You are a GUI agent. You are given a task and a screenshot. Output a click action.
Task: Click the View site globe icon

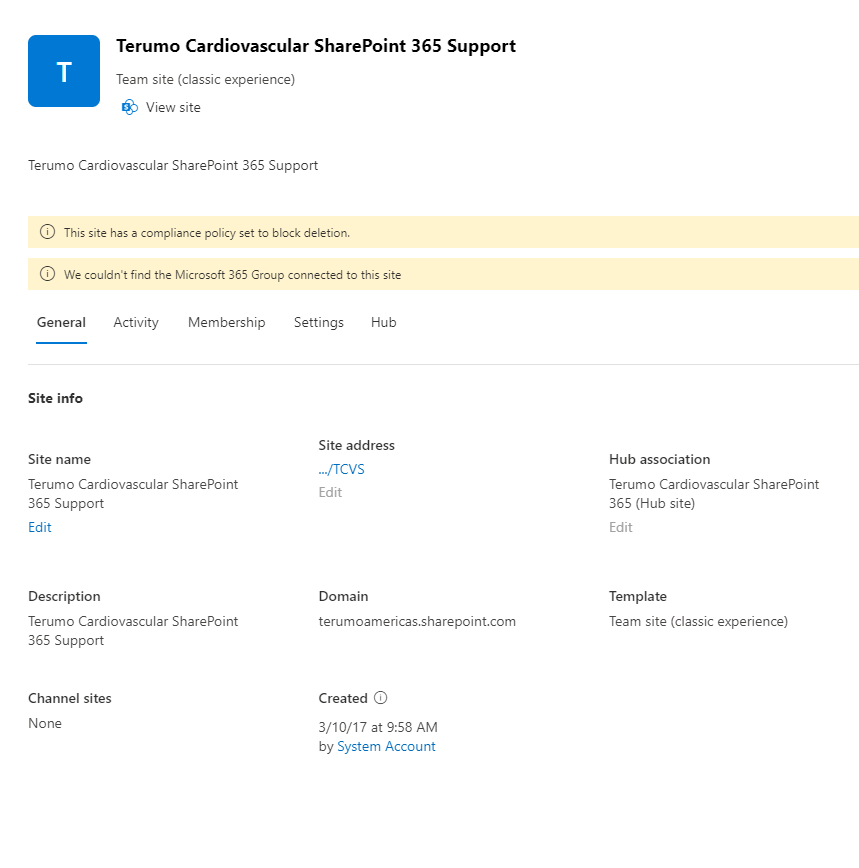(129, 107)
